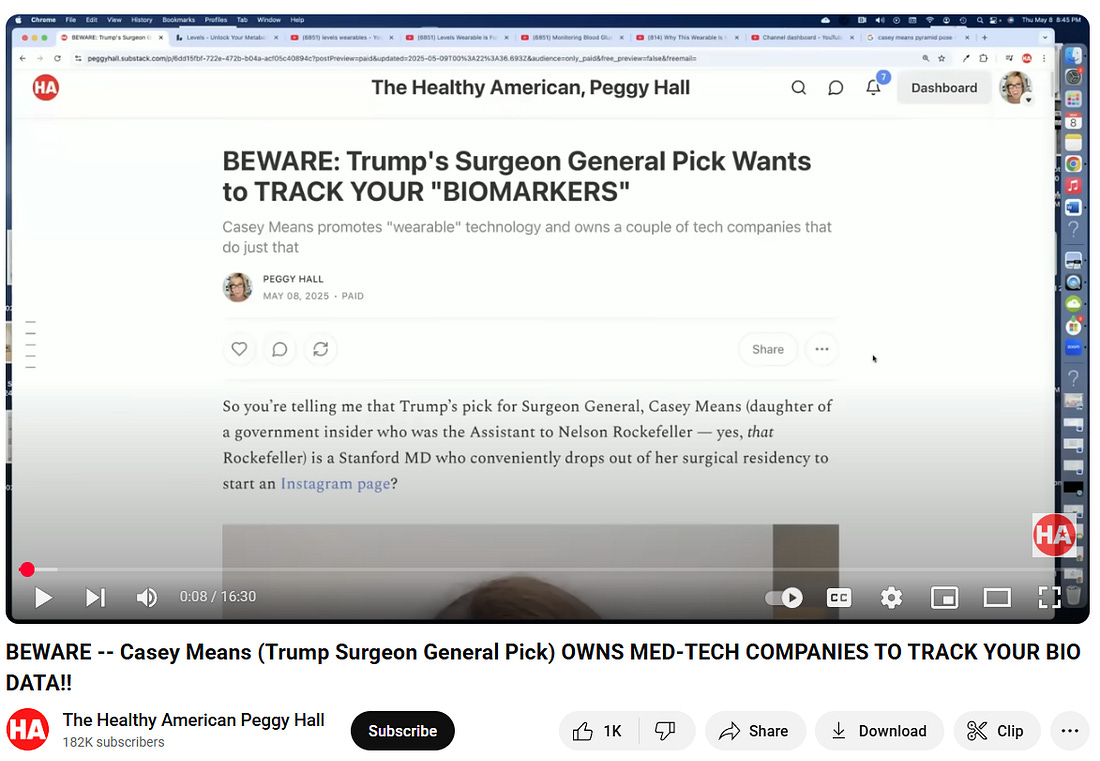
Task: Close the BEWARE Trump's Surgeon tab
Action: click(x=161, y=37)
